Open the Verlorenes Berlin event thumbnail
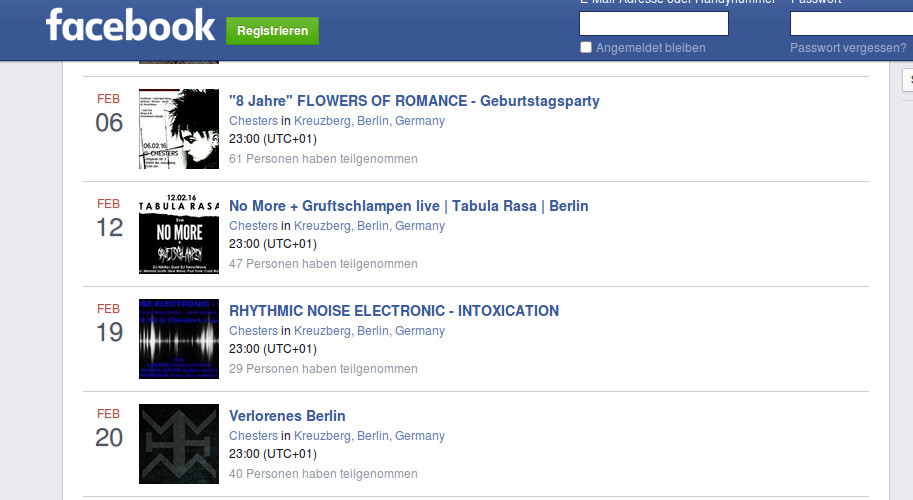The width and height of the screenshot is (913, 500). 179,444
